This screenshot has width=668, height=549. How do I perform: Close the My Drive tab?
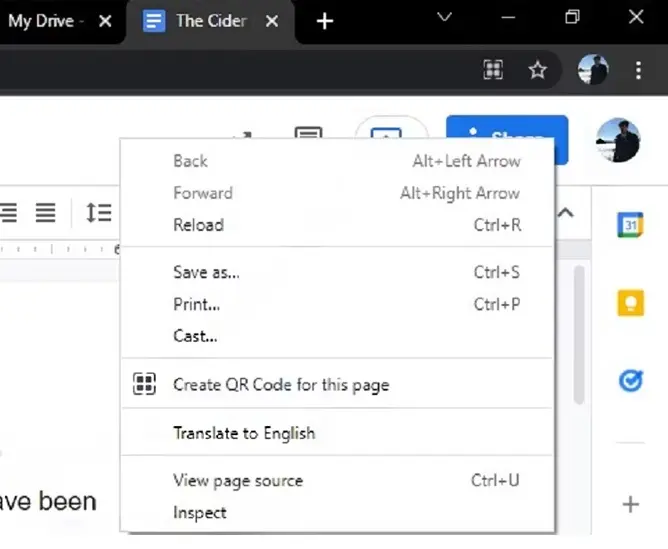(105, 21)
